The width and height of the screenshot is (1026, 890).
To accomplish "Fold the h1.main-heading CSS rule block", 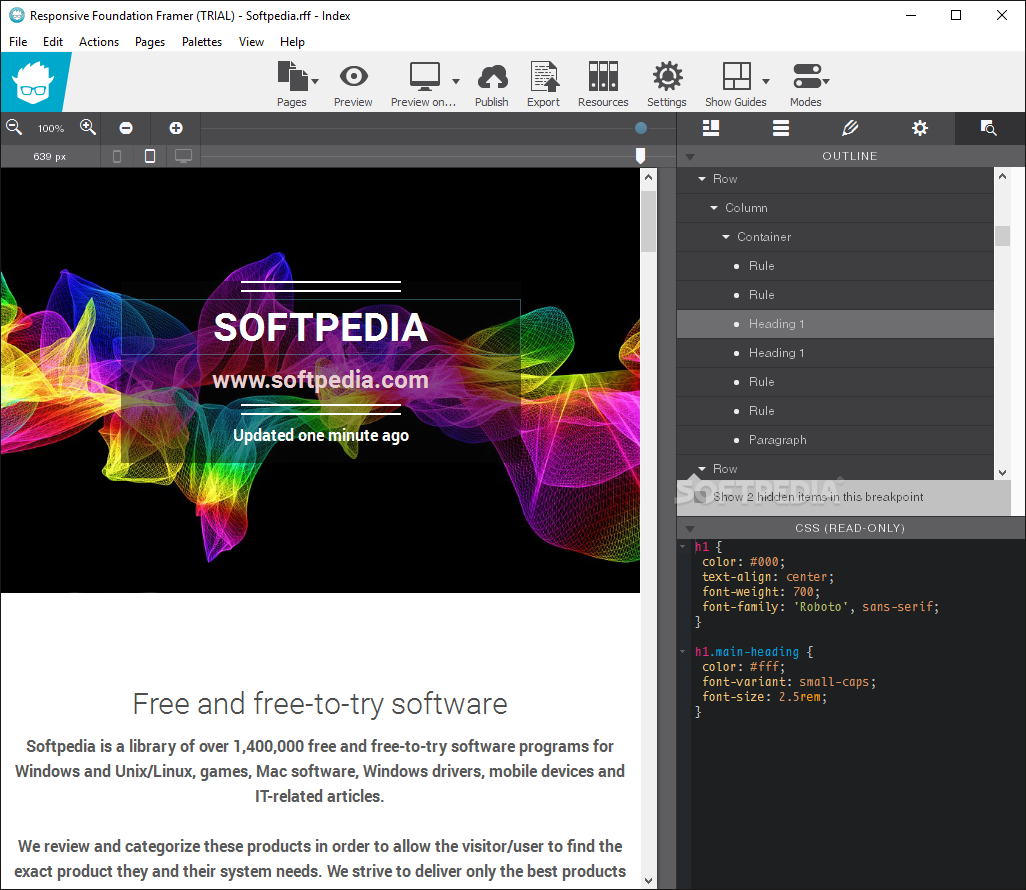I will click(x=683, y=652).
